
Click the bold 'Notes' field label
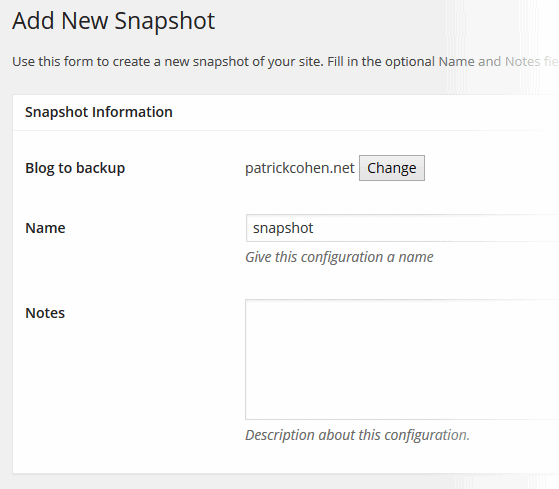pyautogui.click(x=45, y=313)
